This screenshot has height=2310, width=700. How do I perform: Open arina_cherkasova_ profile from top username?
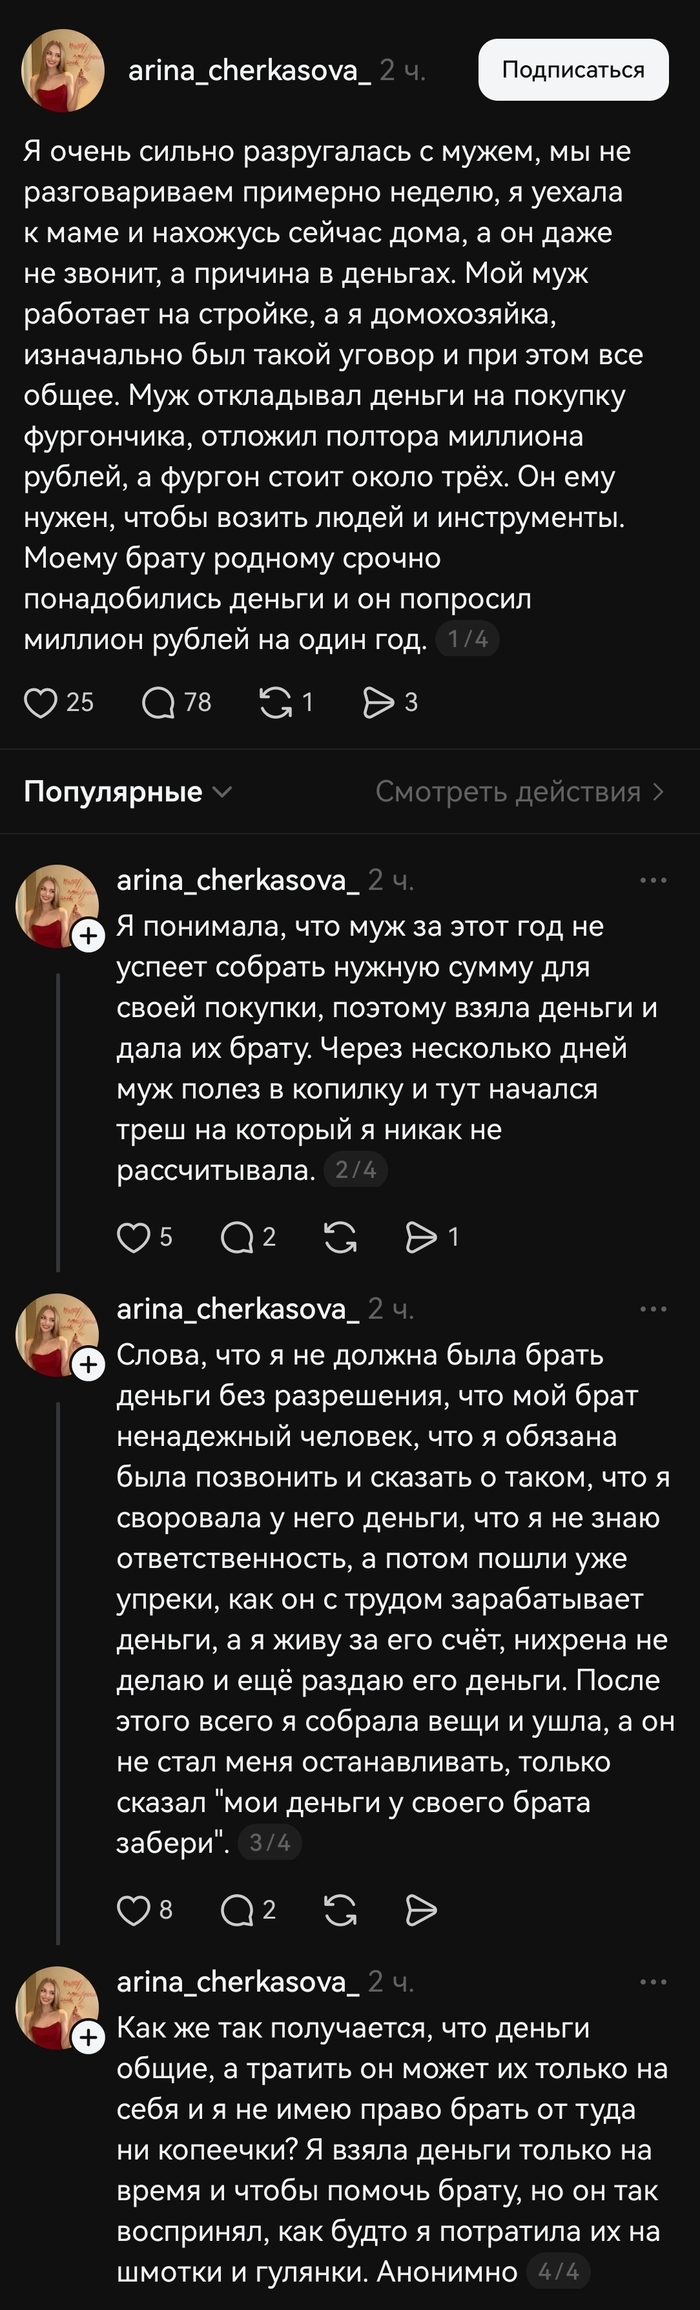(250, 70)
